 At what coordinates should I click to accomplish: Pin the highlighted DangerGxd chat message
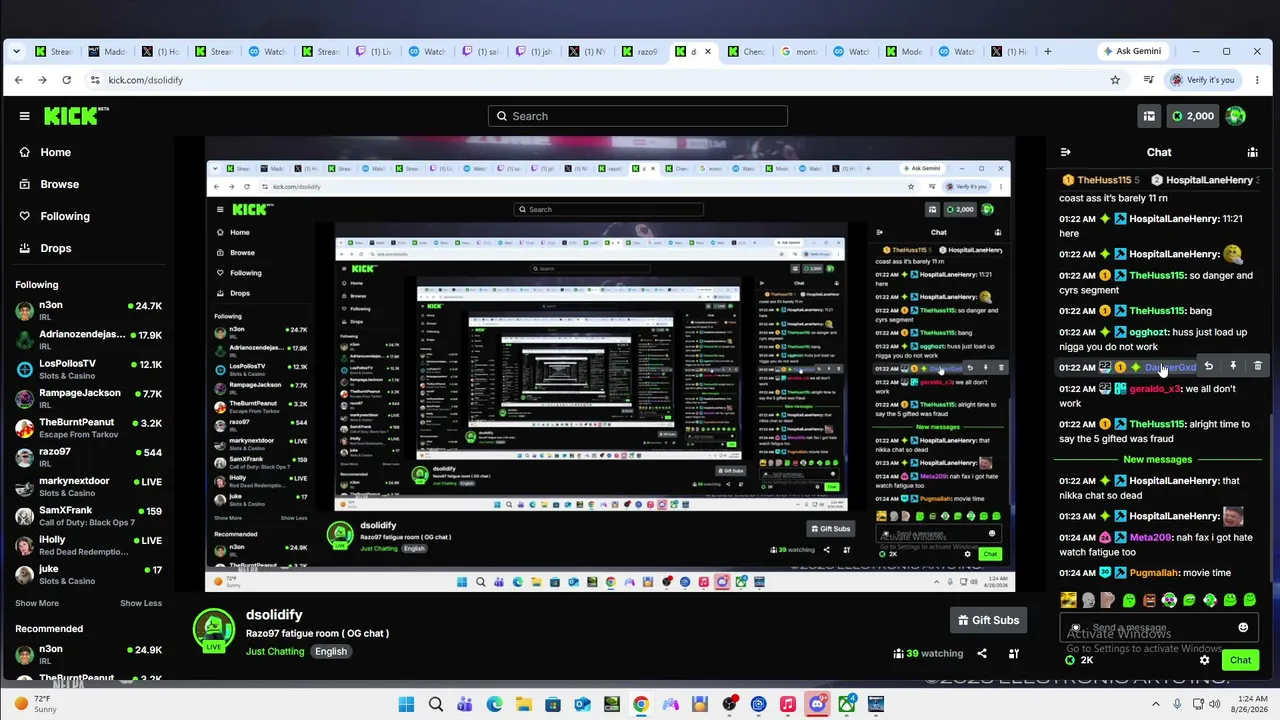(1233, 367)
